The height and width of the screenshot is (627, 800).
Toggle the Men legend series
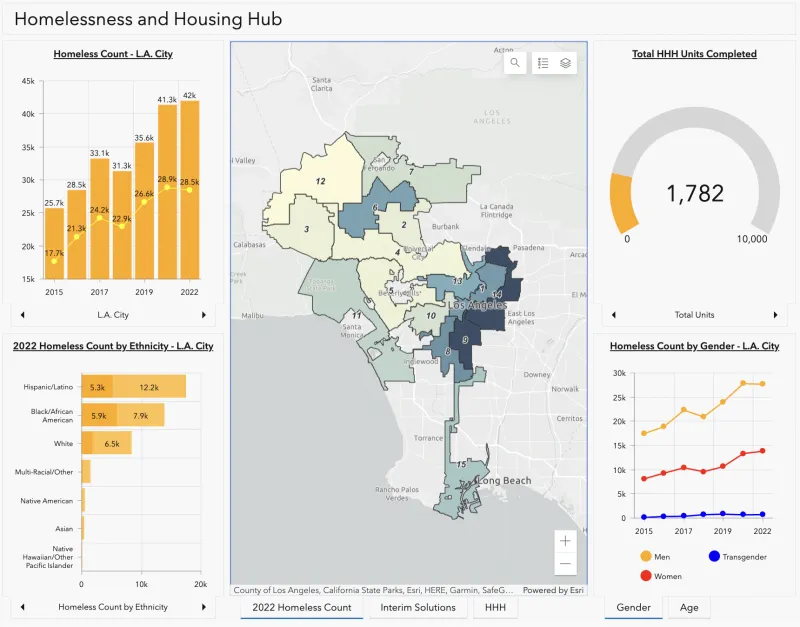(655, 557)
